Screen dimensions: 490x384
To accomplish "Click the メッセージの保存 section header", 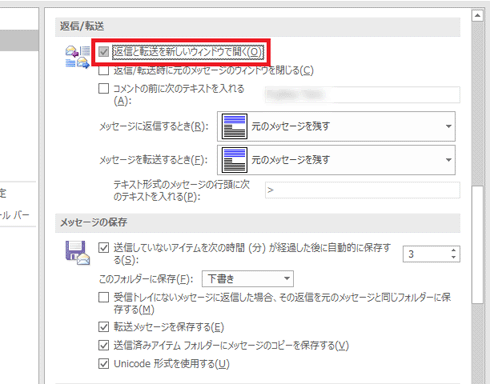I will [x=258, y=223].
